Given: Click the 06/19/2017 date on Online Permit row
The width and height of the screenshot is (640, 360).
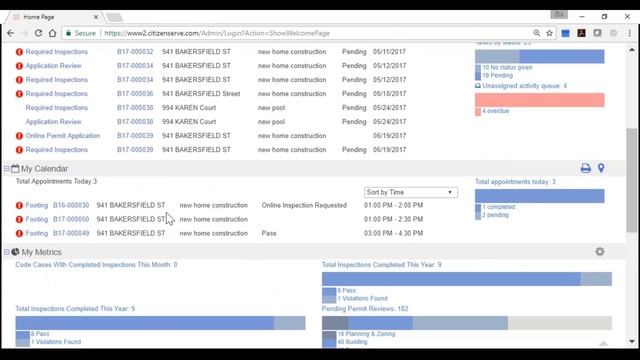Looking at the screenshot, I should tap(389, 136).
